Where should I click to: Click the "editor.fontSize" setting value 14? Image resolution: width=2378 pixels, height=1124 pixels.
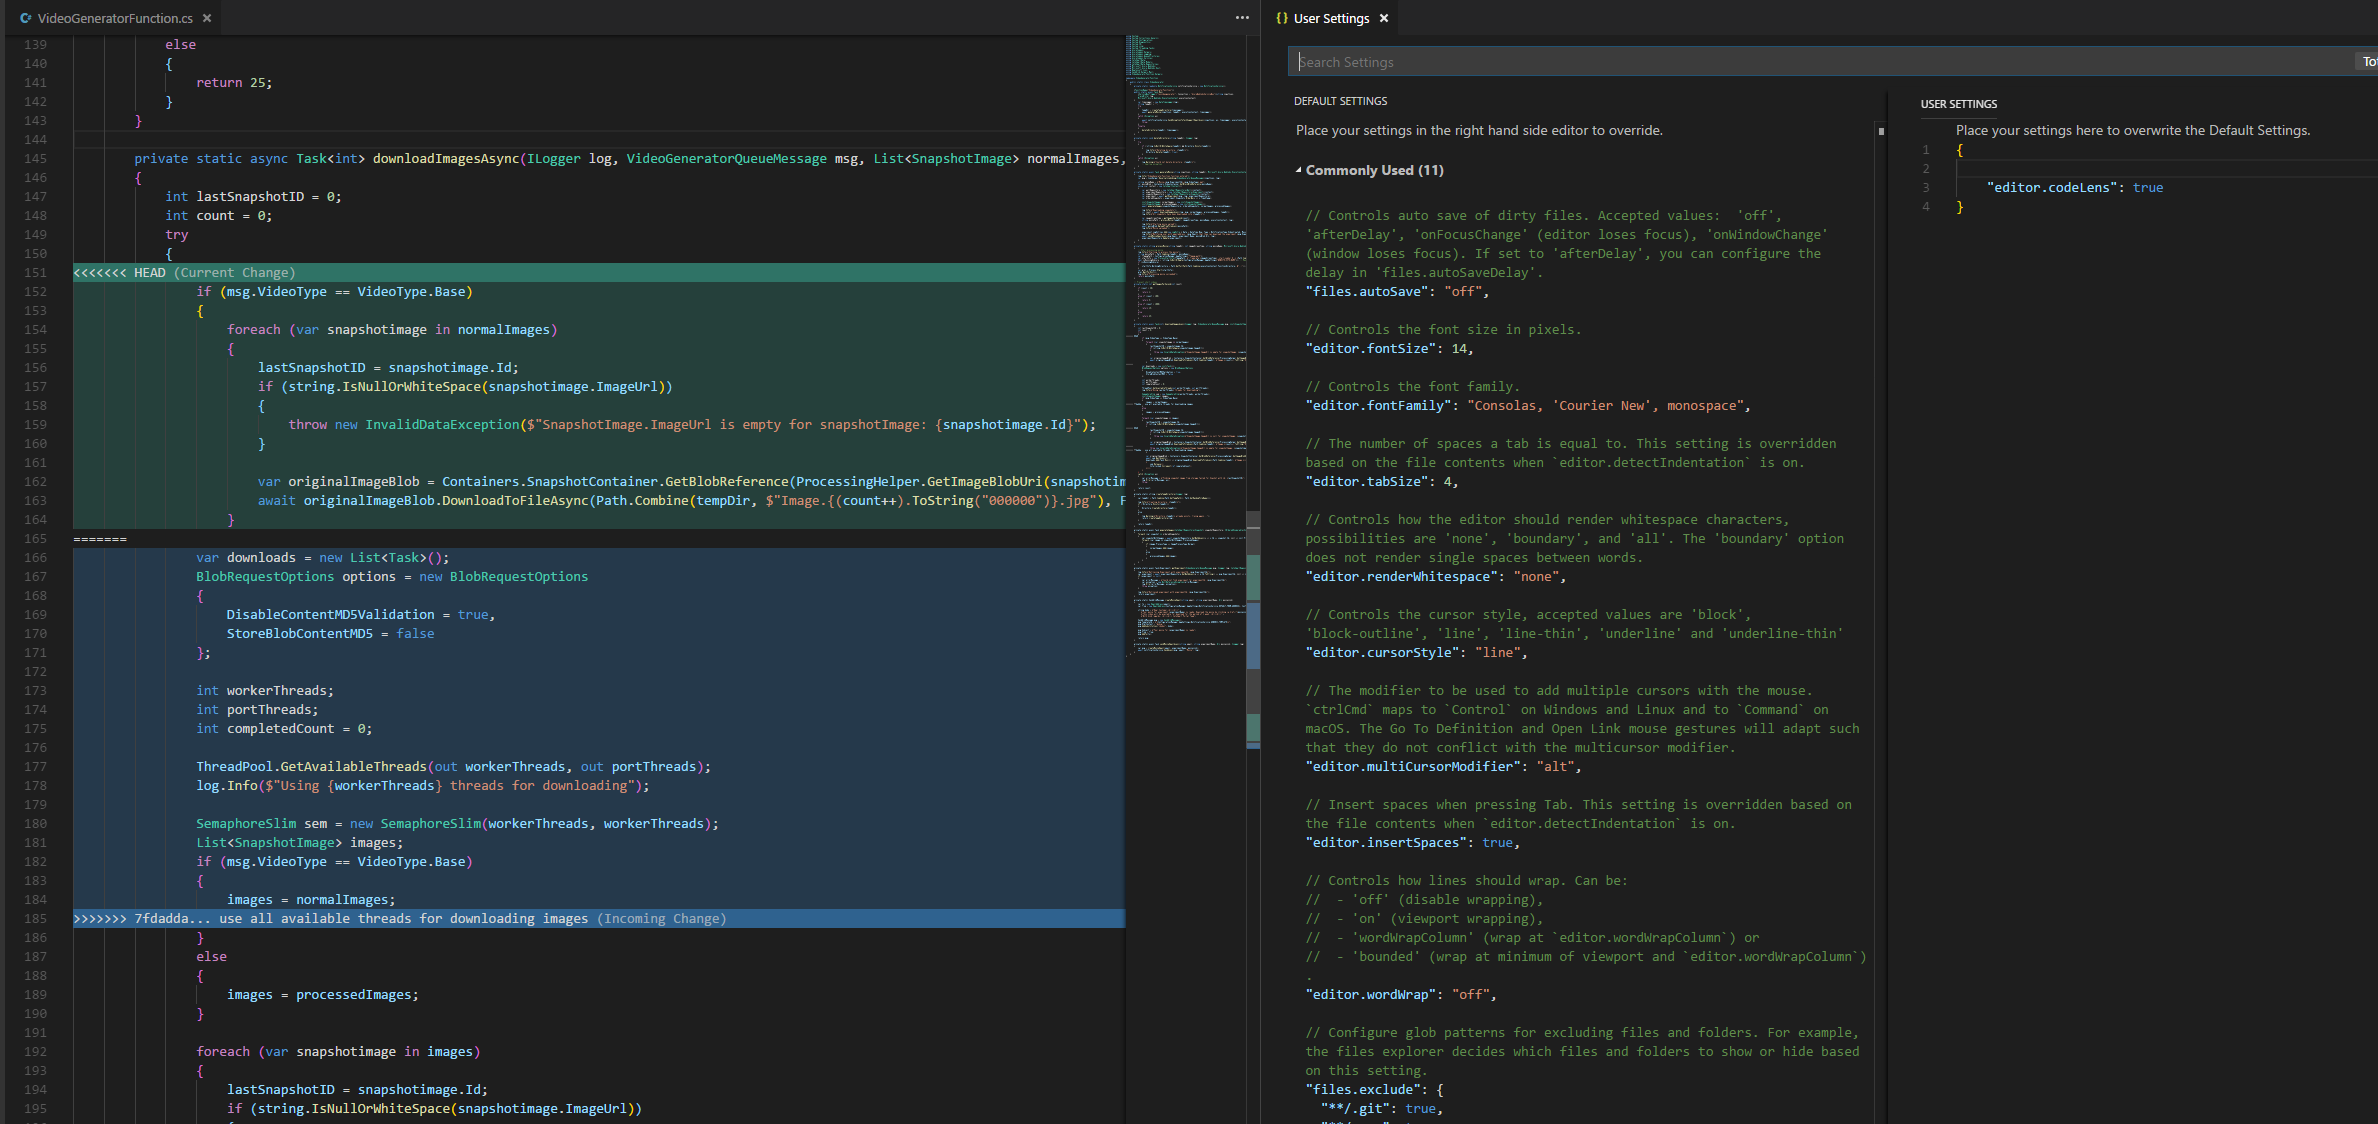pos(1462,348)
